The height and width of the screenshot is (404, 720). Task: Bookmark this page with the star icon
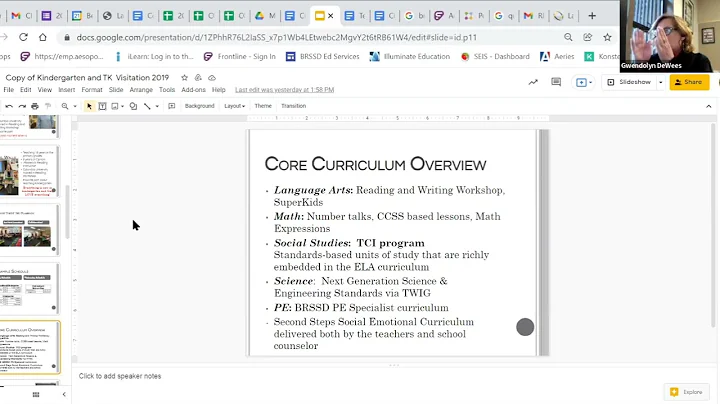point(608,37)
